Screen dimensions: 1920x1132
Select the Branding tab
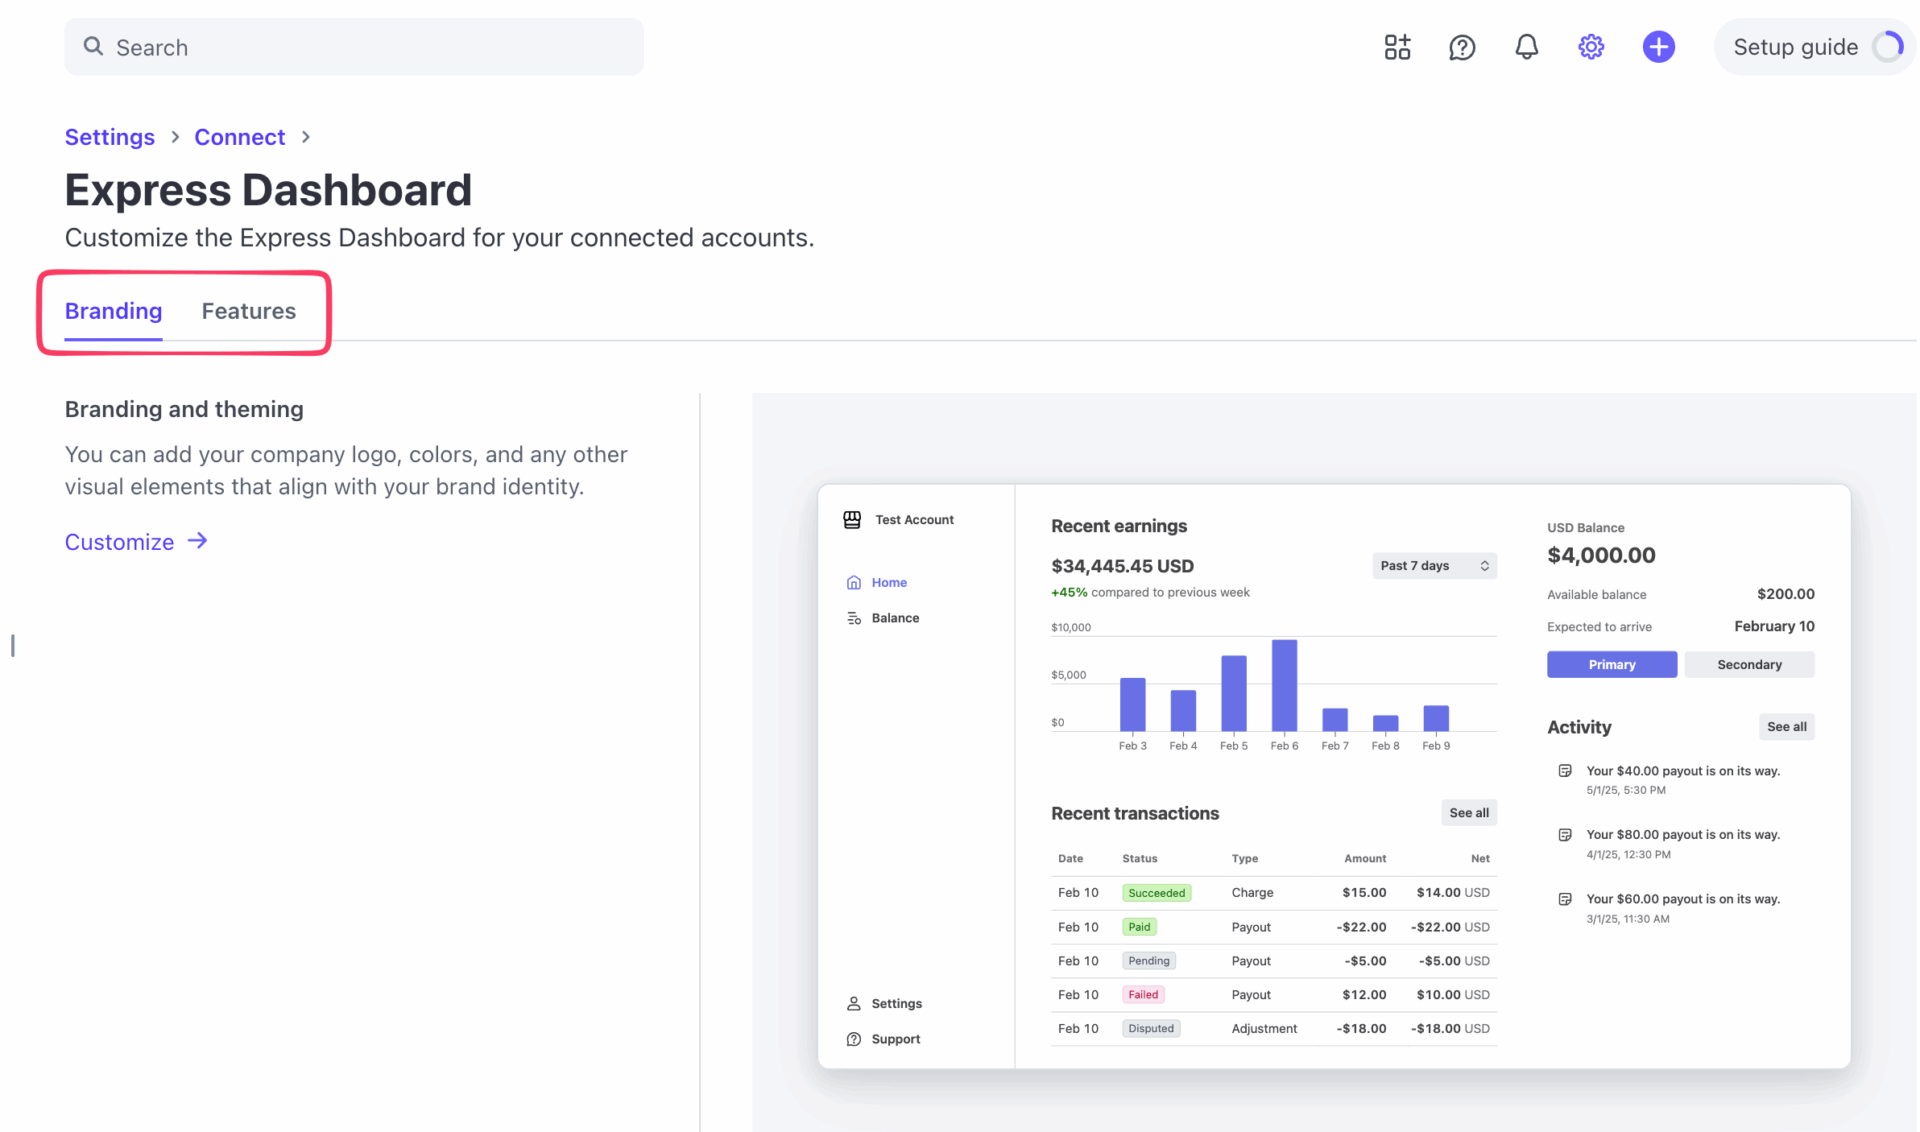pyautogui.click(x=113, y=311)
